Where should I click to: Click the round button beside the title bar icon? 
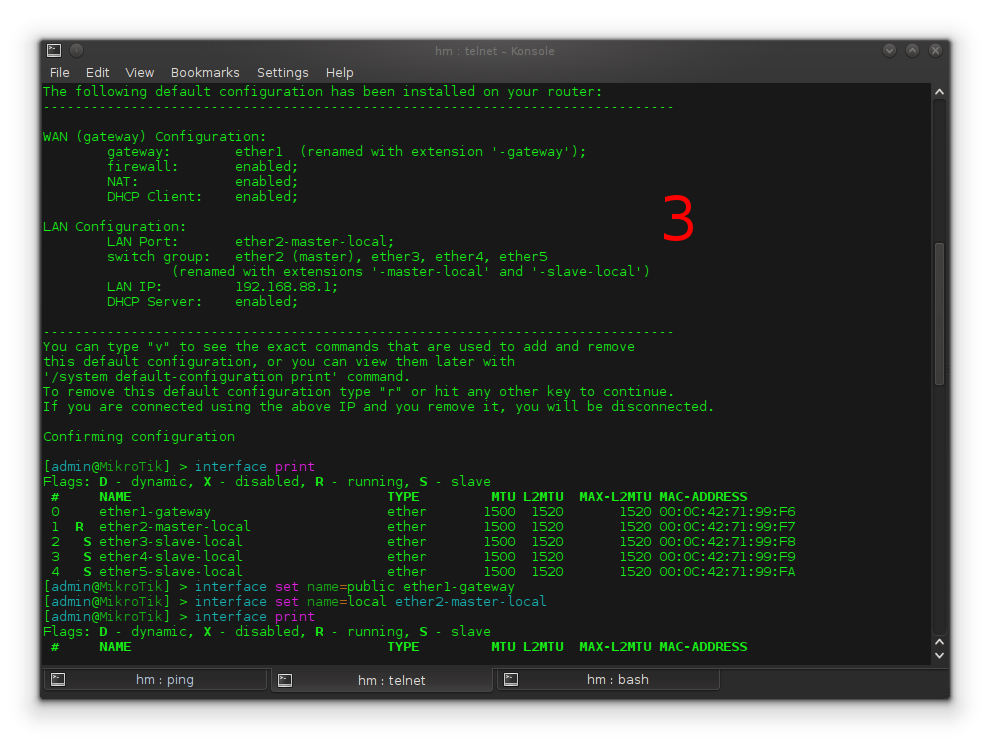(76, 48)
